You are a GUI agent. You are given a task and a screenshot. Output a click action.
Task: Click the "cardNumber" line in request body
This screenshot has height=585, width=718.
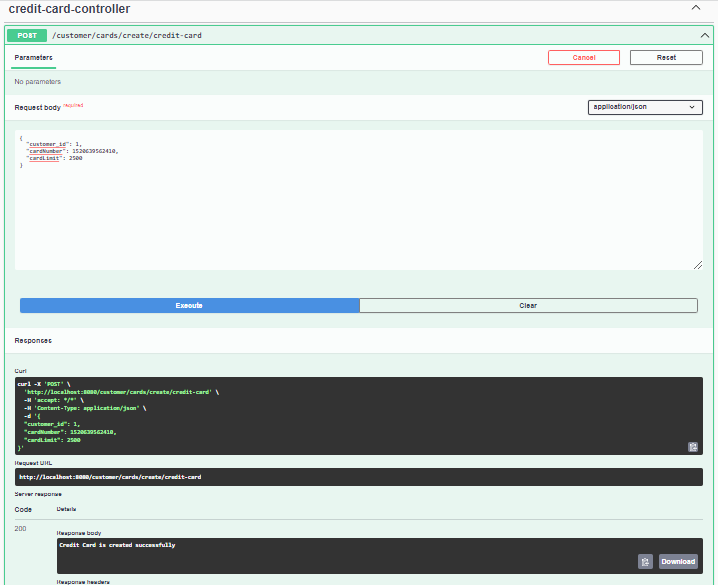72,151
